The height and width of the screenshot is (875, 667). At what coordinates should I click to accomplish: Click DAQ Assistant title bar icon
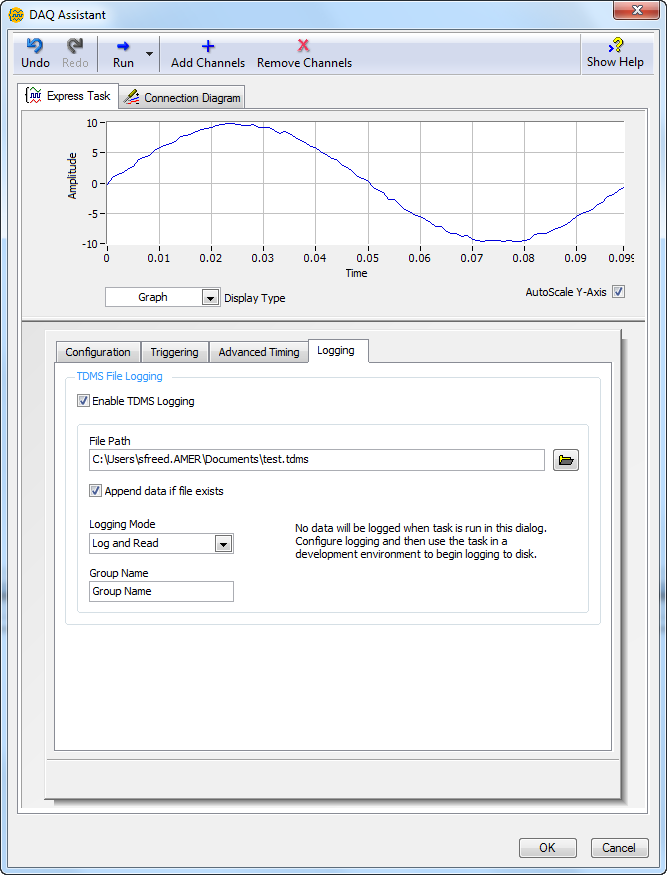tap(16, 15)
